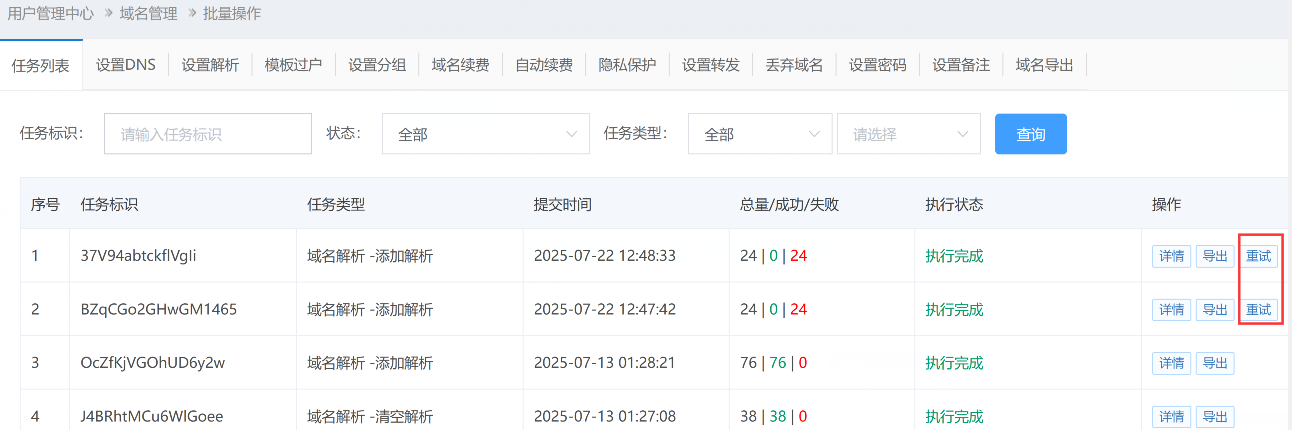
Task: Open the 设置解析 tab
Action: click(210, 65)
